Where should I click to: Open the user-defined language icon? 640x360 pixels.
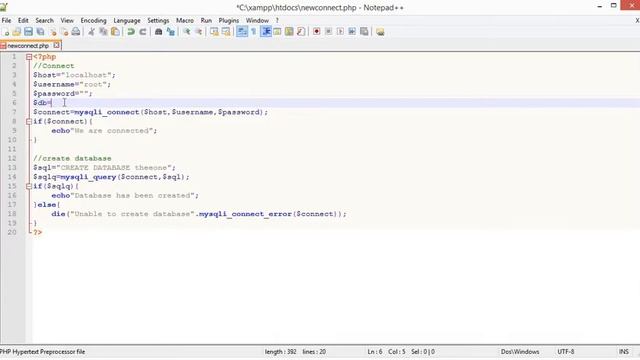pyautogui.click(x=277, y=32)
